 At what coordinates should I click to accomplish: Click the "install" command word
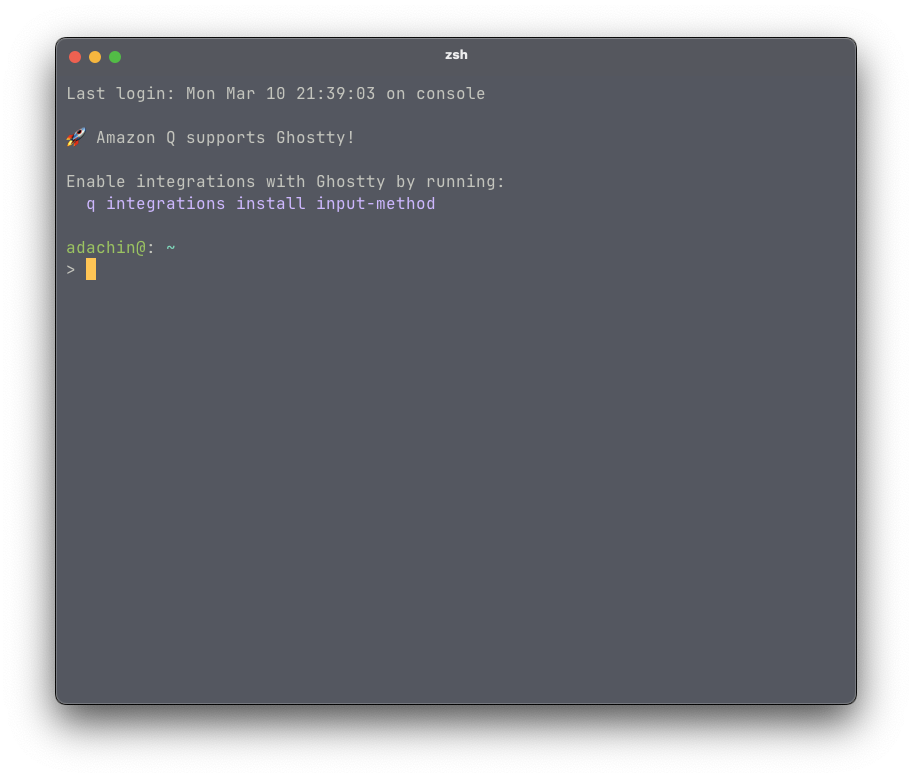[x=271, y=204]
